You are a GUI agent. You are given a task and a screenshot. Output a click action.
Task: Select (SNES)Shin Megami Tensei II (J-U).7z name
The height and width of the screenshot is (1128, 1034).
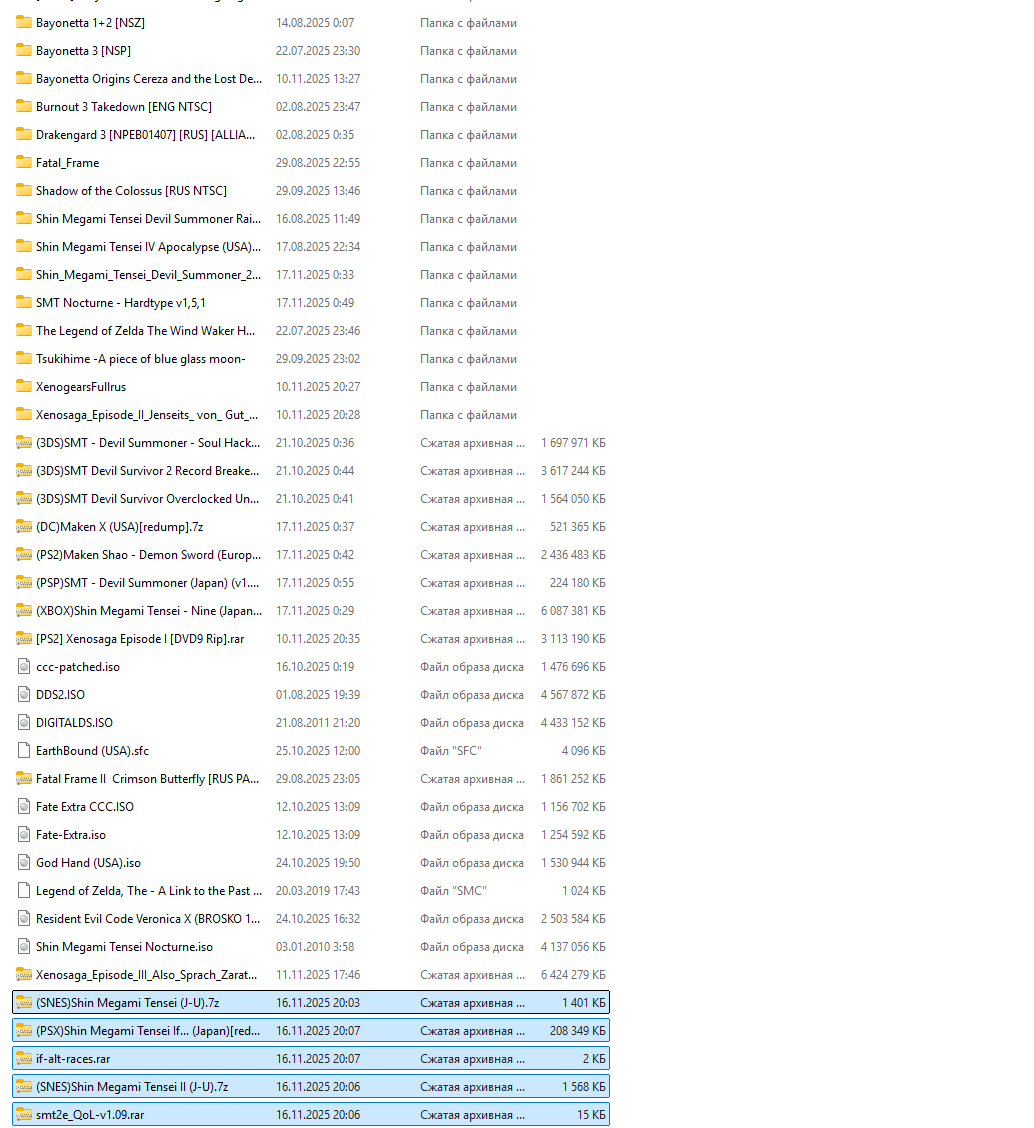point(132,1087)
